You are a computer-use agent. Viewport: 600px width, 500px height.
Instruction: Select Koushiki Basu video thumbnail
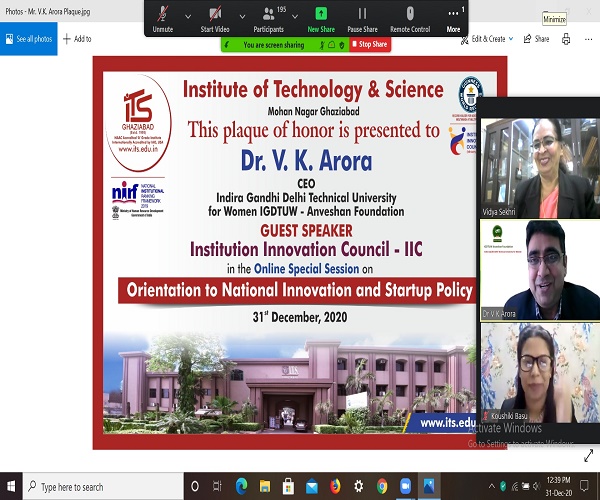coord(540,373)
